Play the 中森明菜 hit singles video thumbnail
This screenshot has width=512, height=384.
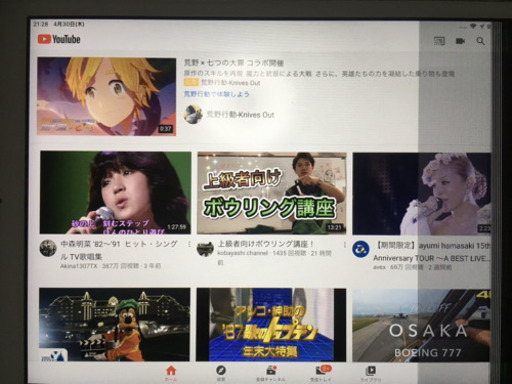coord(115,192)
